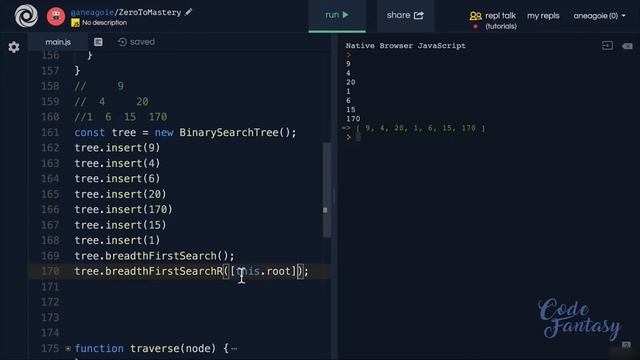Click the JavaScript language badge icon
The width and height of the screenshot is (640, 360).
point(75,23)
